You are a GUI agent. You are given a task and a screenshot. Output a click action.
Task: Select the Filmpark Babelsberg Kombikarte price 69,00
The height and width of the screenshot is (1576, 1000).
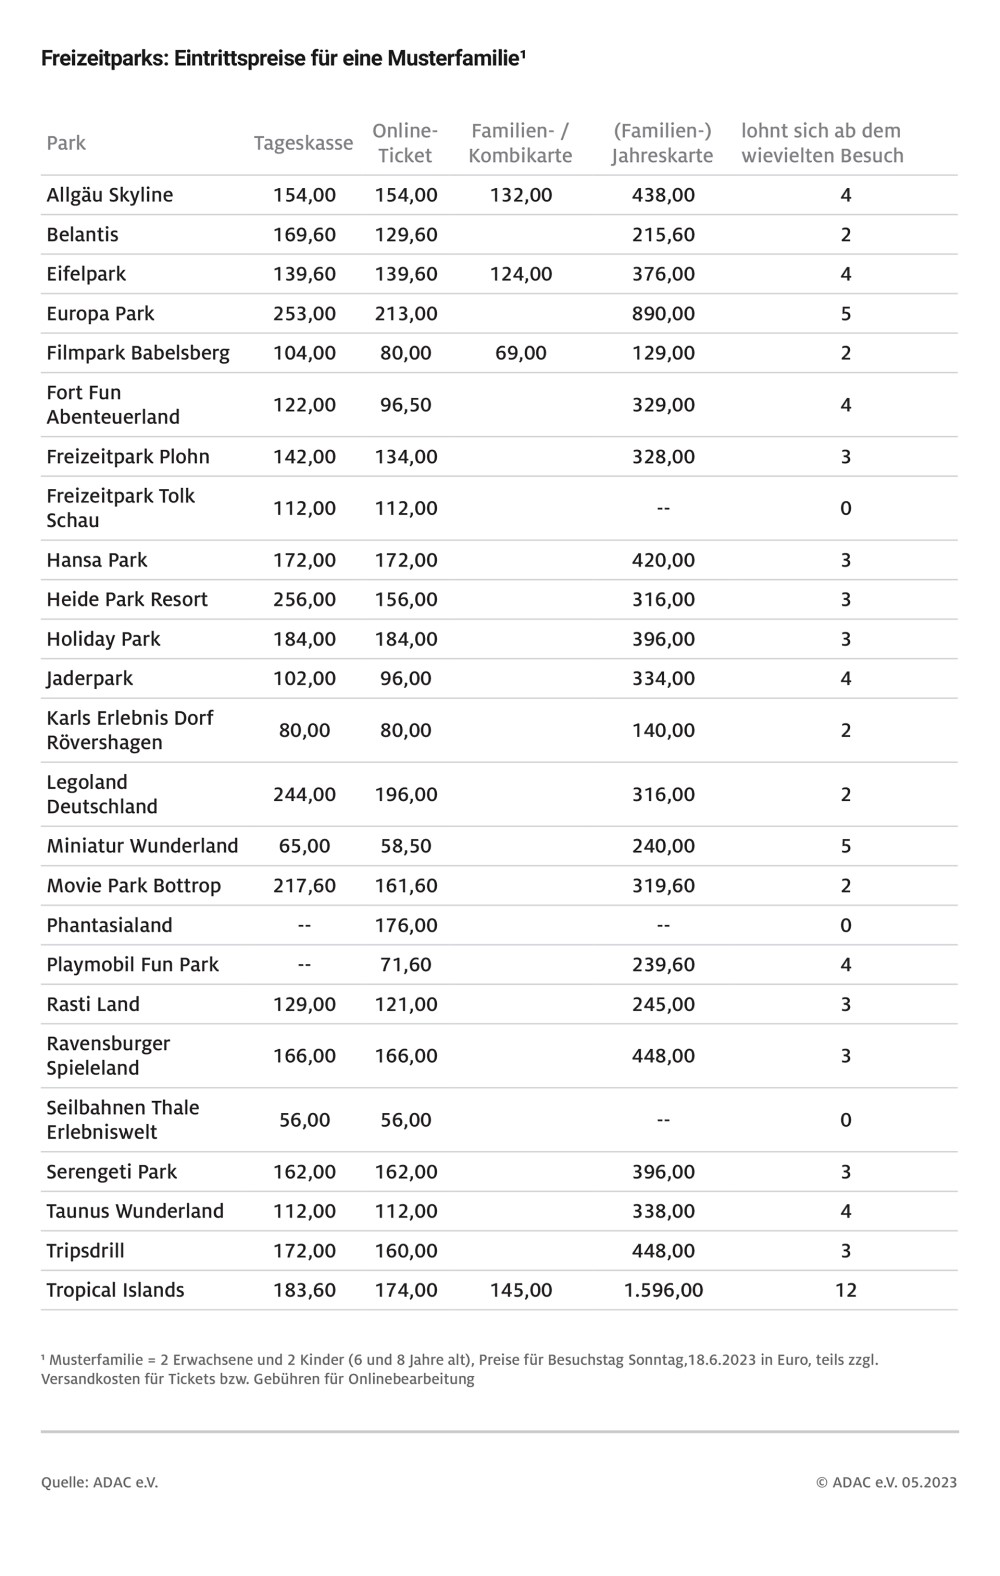[521, 353]
